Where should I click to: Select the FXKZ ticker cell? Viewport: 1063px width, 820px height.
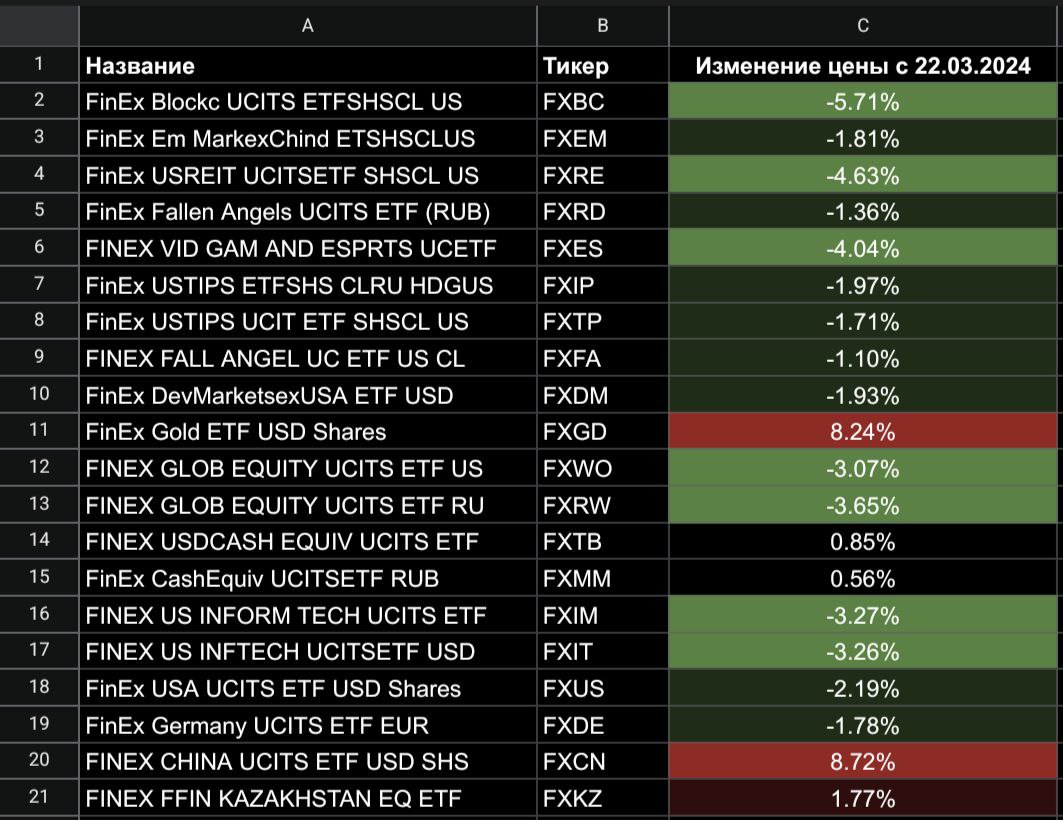(601, 799)
